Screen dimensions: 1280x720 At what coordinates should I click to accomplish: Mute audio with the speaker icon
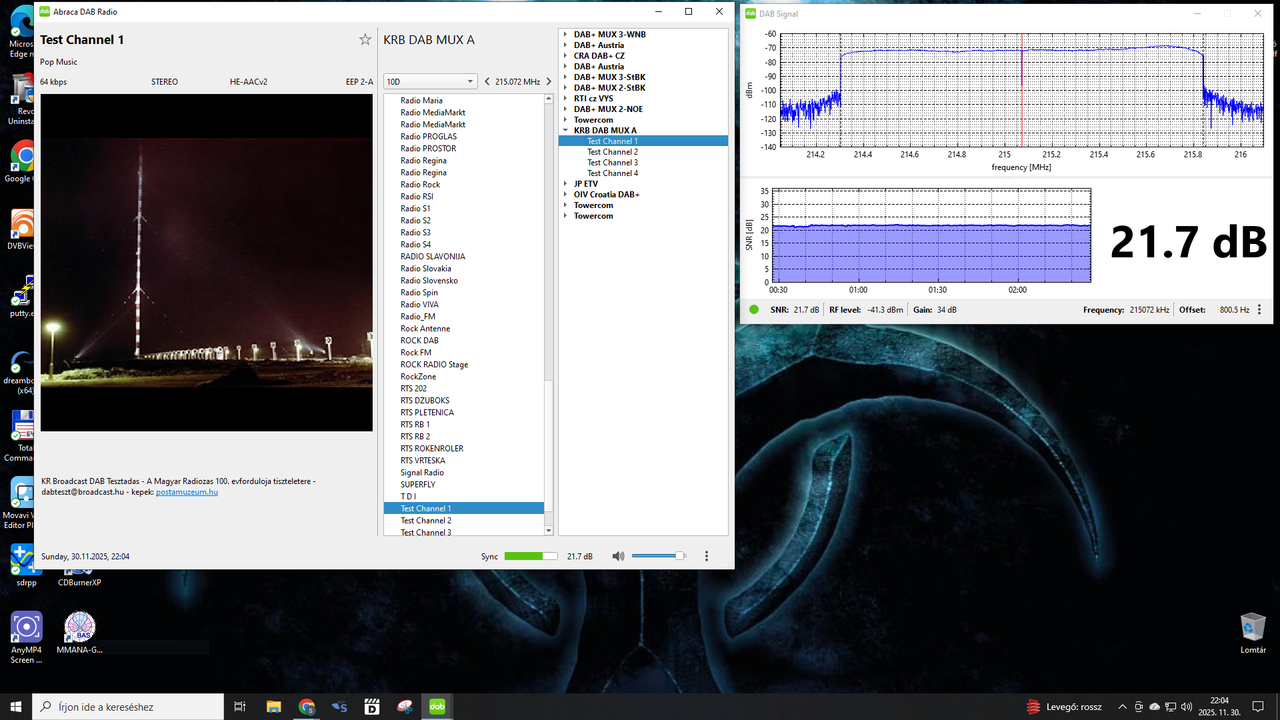click(x=618, y=556)
